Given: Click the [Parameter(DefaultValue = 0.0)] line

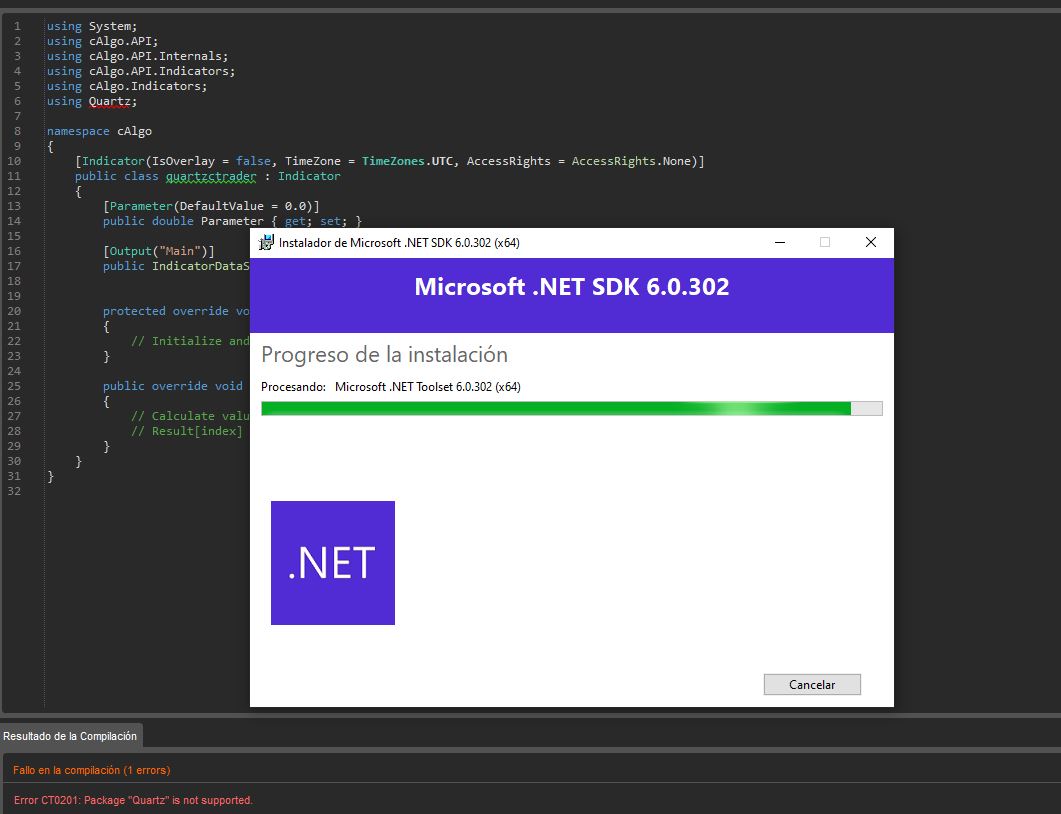Looking at the screenshot, I should pyautogui.click(x=211, y=206).
